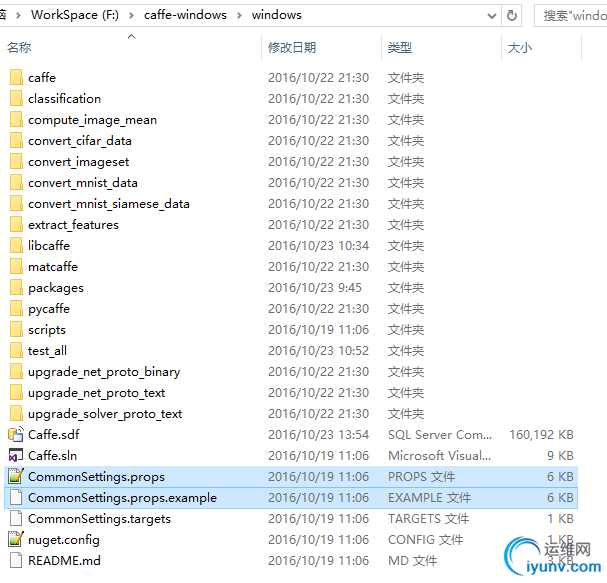The image size is (607, 583).
Task: Navigate to caffe-windows breadcrumb
Action: click(x=185, y=15)
